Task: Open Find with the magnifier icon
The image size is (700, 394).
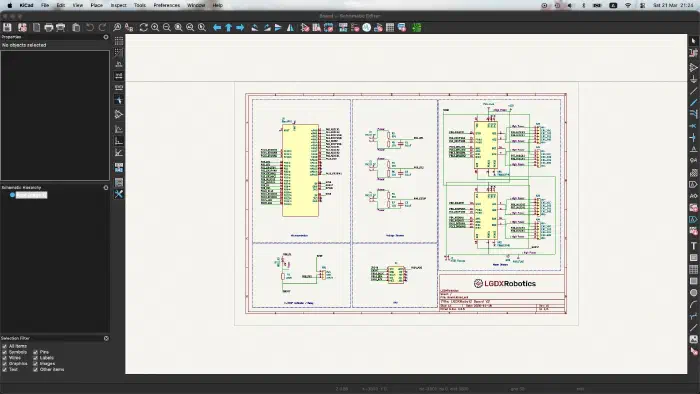Action: click(x=117, y=28)
